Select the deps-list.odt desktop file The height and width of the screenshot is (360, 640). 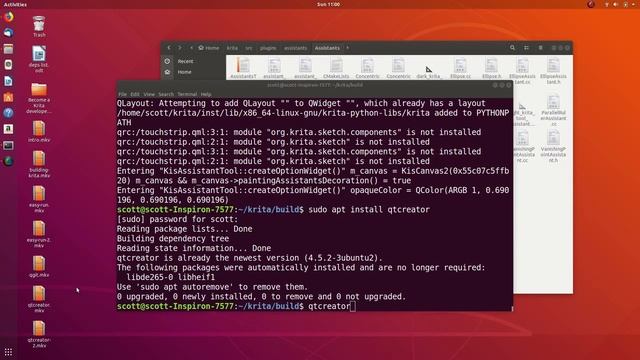[x=39, y=60]
